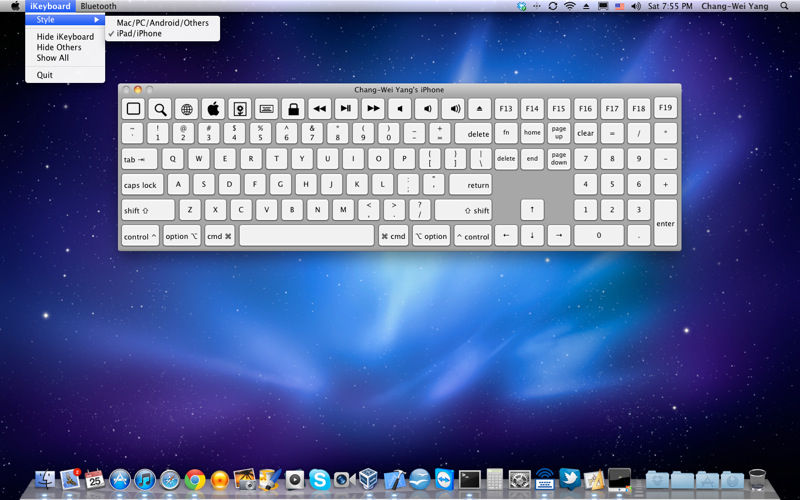Tap the play/pause media key
This screenshot has height=500, width=800.
click(x=346, y=109)
